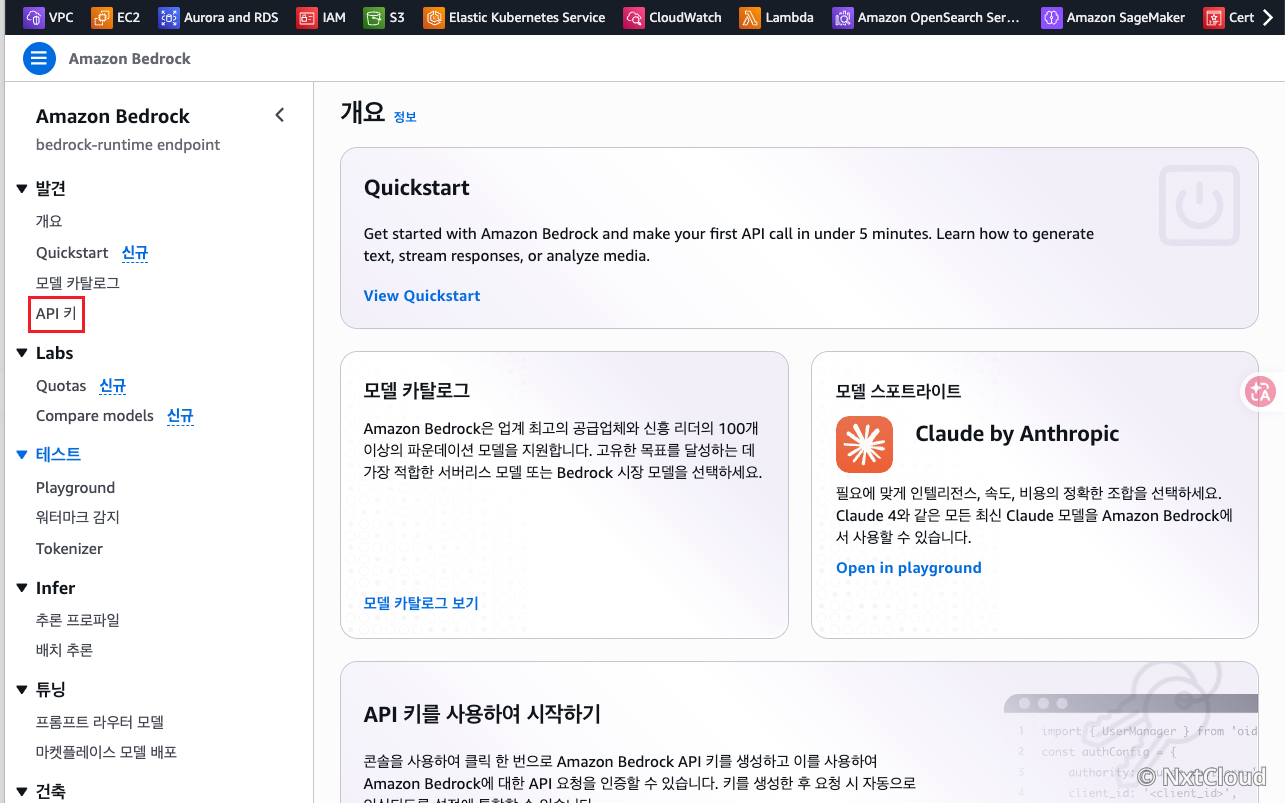This screenshot has height=803, width=1285.
Task: Click the Quickstart card heading
Action: 417,188
